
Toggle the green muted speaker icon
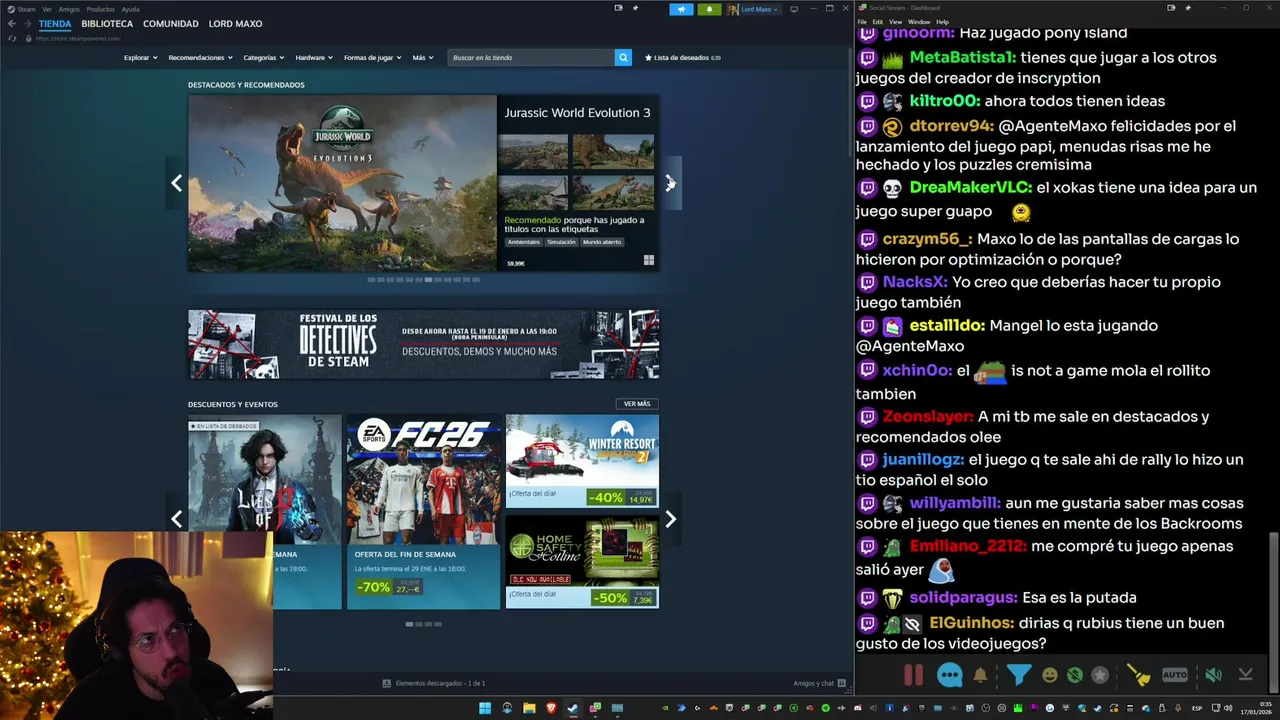coord(1213,675)
